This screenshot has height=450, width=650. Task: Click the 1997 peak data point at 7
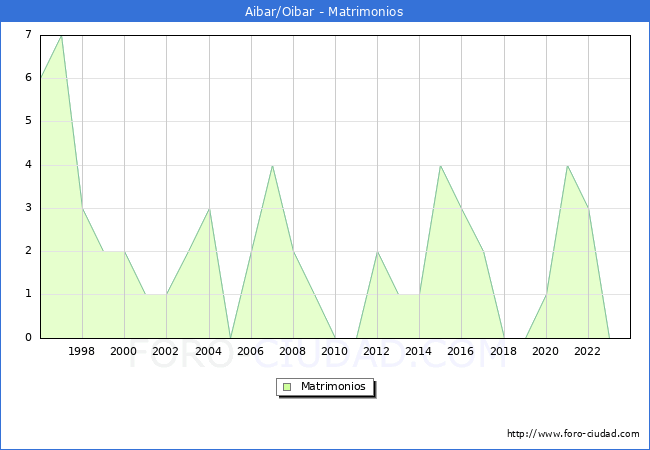pos(61,36)
